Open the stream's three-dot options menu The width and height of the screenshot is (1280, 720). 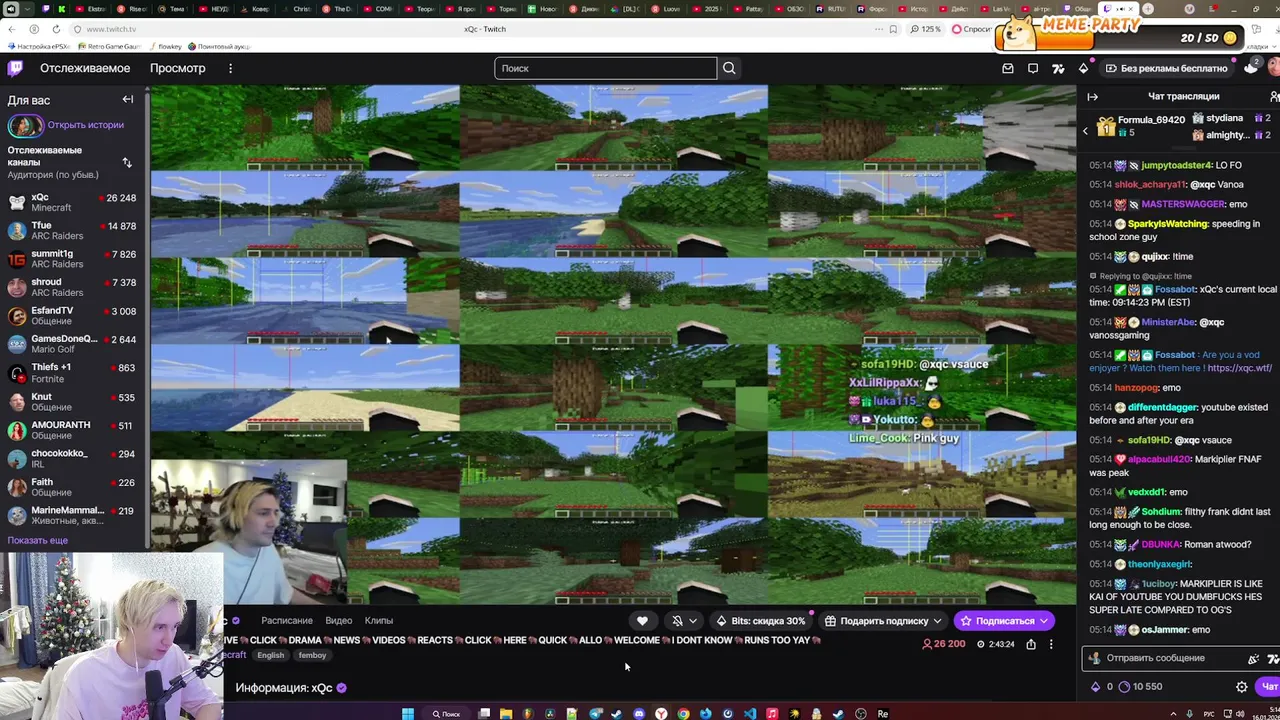pyautogui.click(x=1051, y=644)
